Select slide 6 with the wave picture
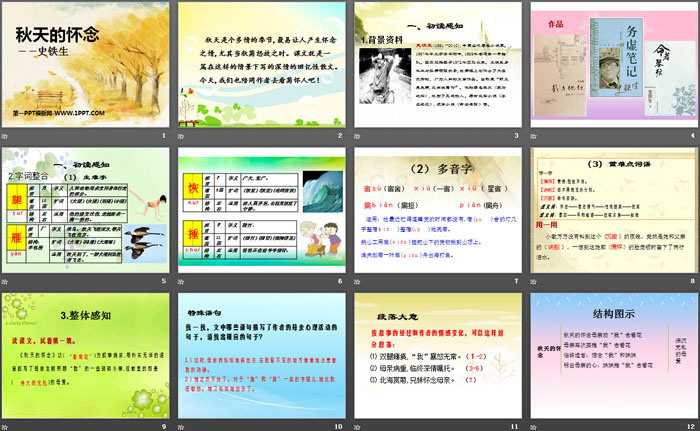 click(262, 210)
